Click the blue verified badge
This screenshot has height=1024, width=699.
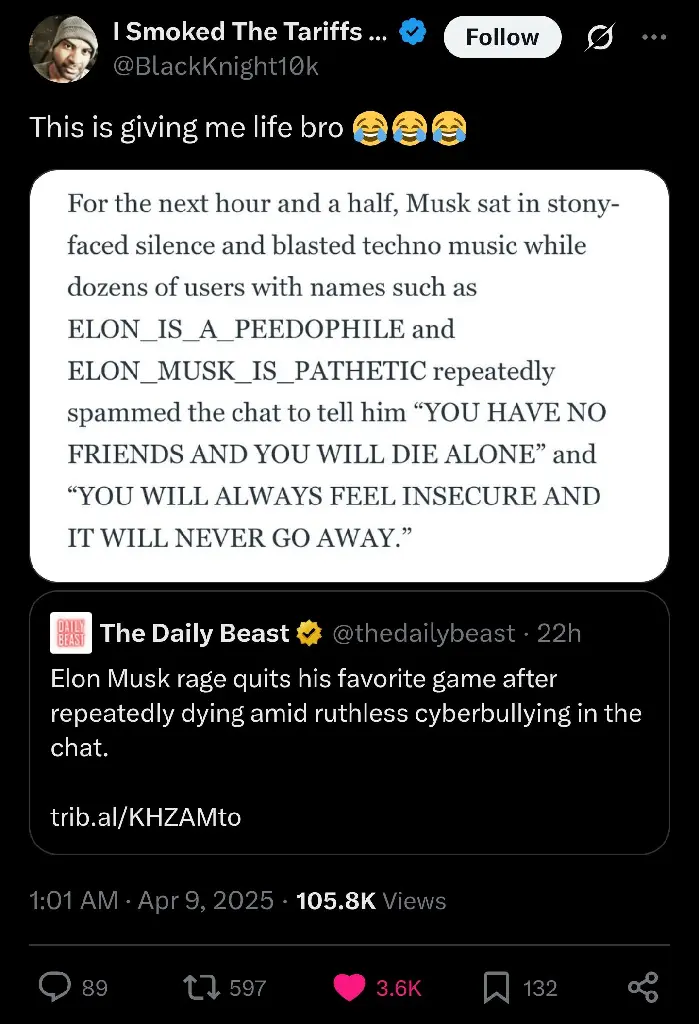coord(413,31)
